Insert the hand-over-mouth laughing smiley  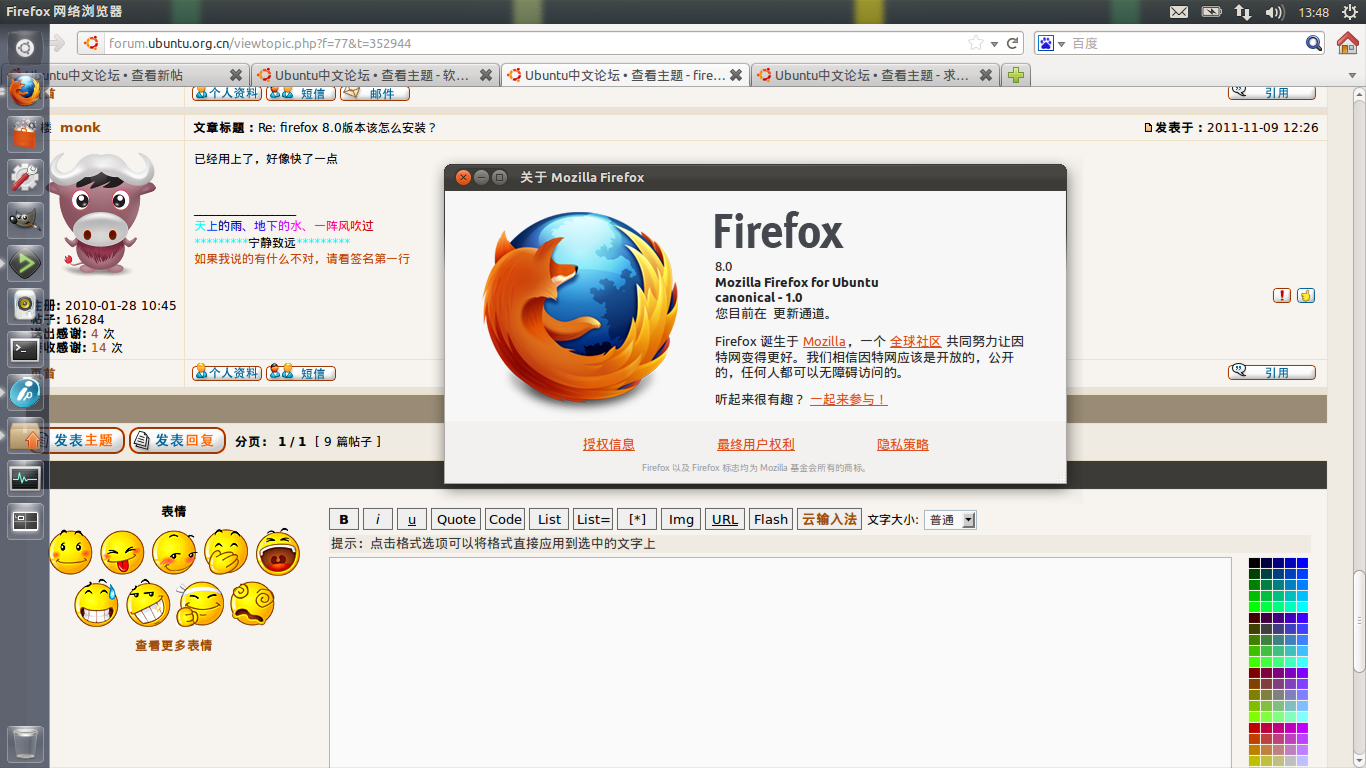pyautogui.click(x=226, y=553)
